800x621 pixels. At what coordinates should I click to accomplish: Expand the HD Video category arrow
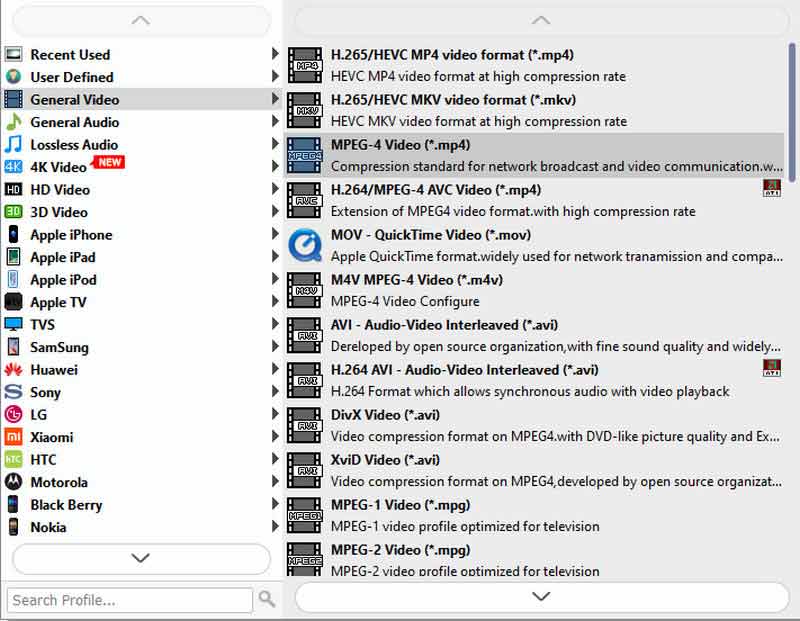(275, 190)
